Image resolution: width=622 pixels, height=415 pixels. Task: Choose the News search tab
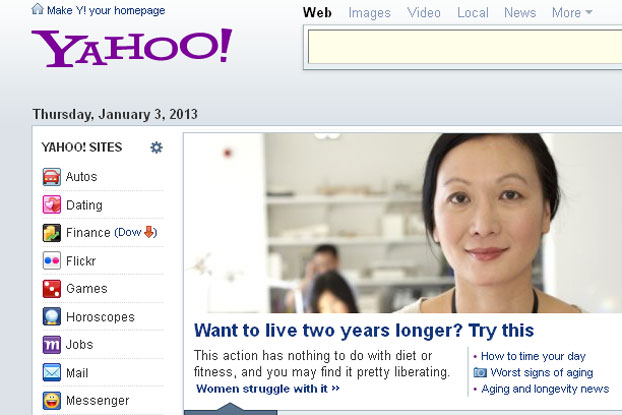[520, 13]
